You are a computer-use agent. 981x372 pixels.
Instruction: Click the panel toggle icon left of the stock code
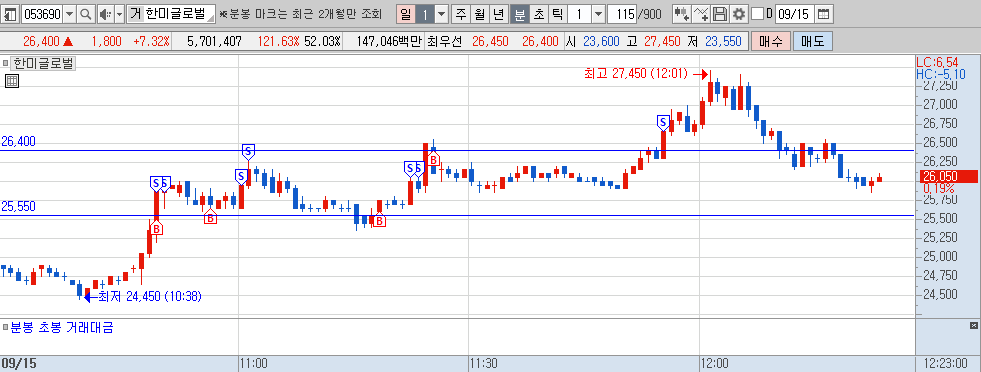coord(11,14)
